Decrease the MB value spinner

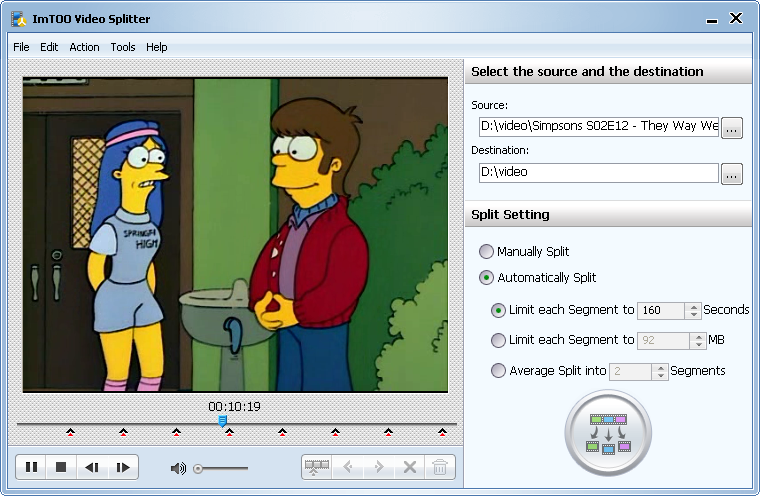(x=698, y=345)
